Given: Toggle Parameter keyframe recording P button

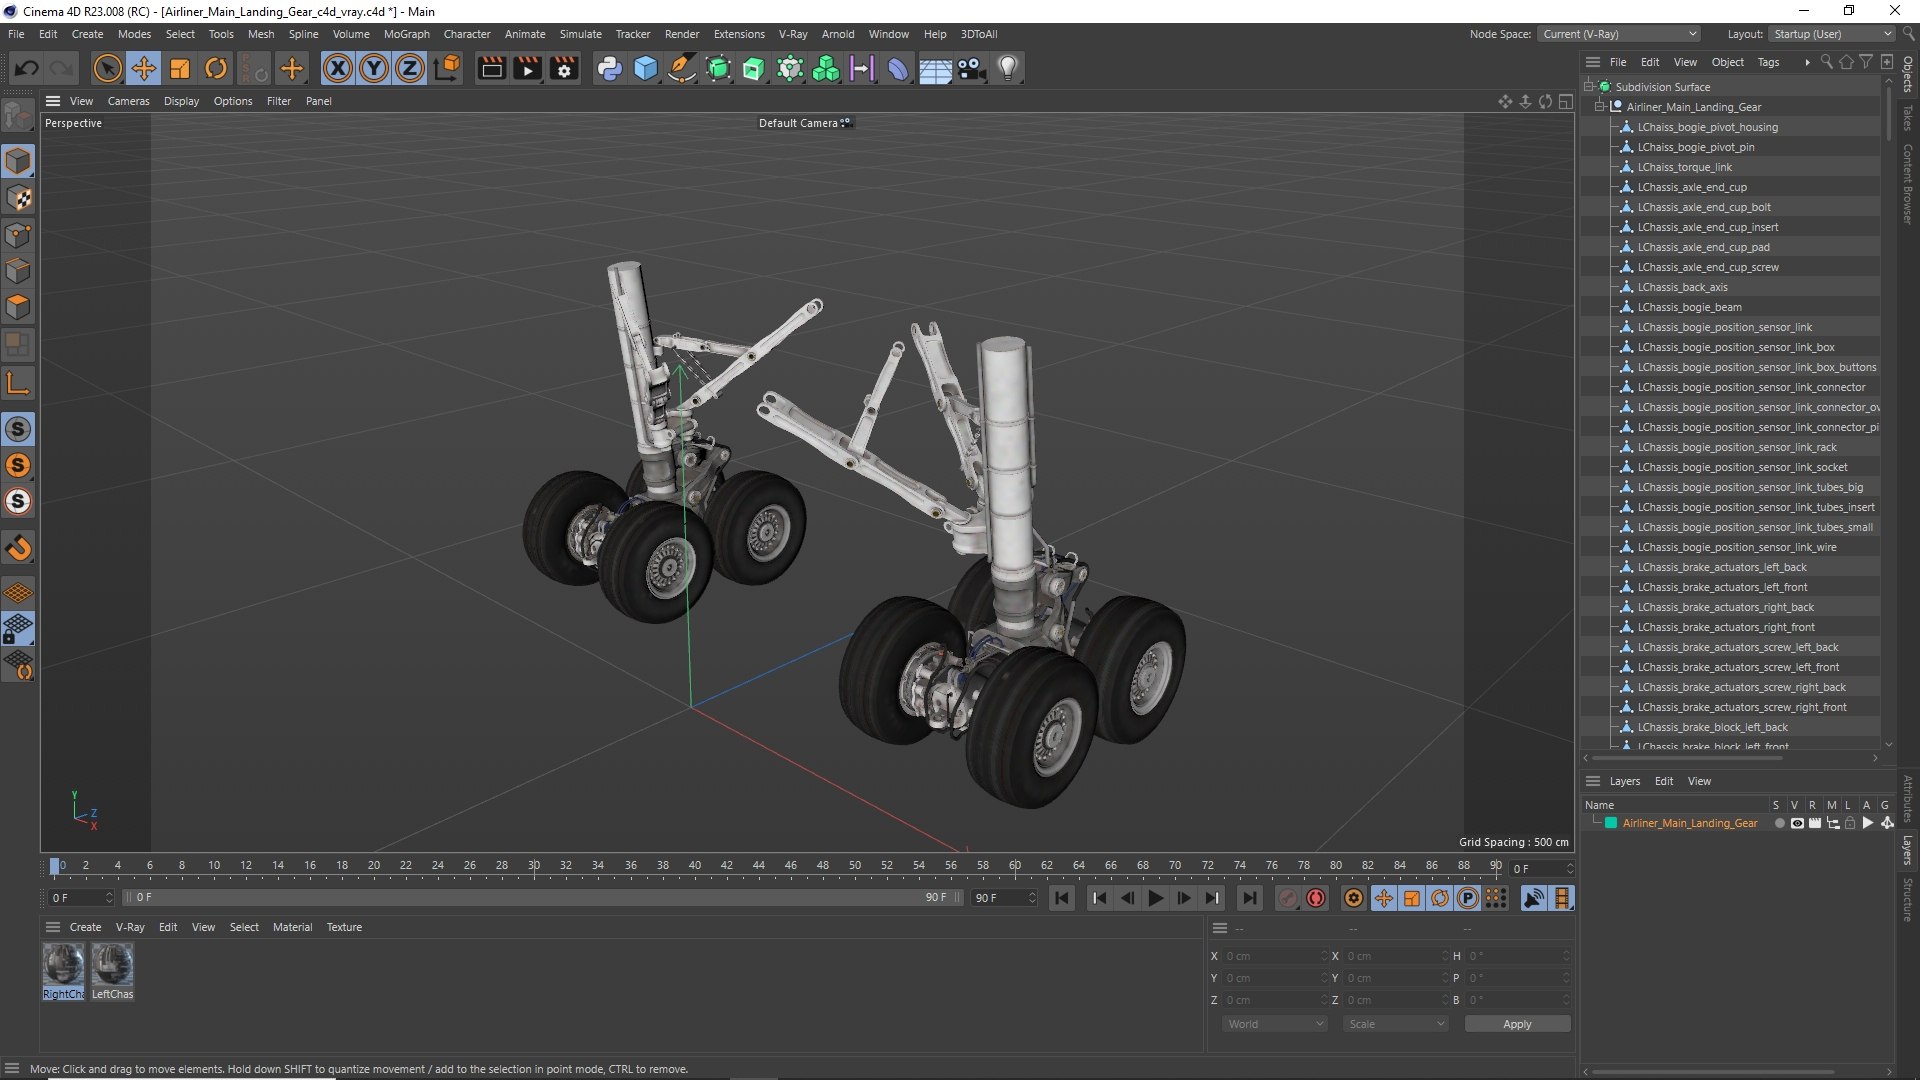Looking at the screenshot, I should (x=1467, y=898).
